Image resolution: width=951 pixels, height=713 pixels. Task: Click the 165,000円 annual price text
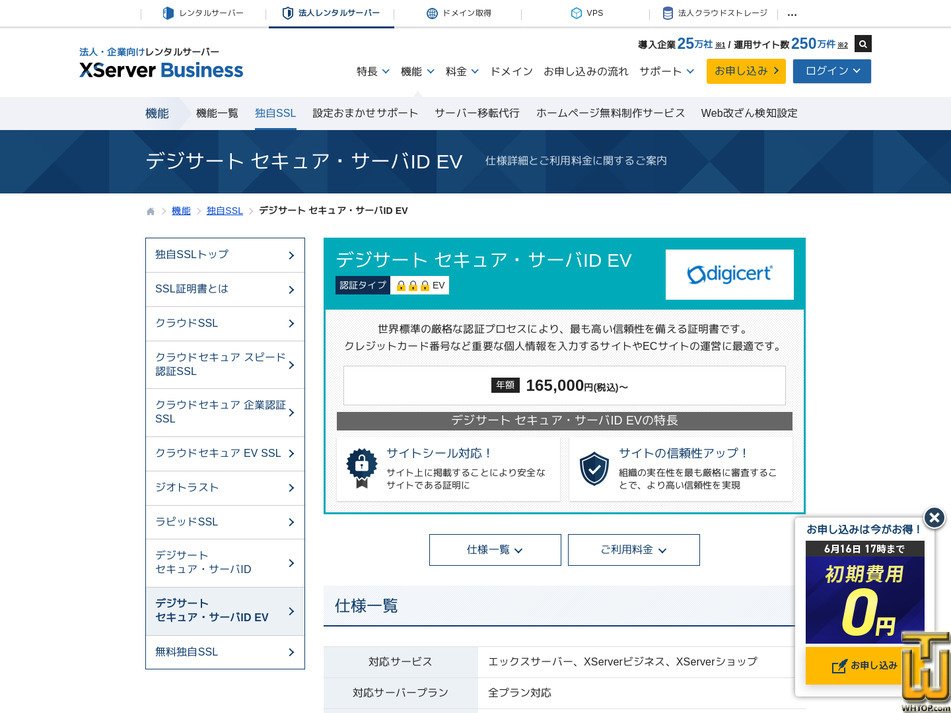coord(576,386)
